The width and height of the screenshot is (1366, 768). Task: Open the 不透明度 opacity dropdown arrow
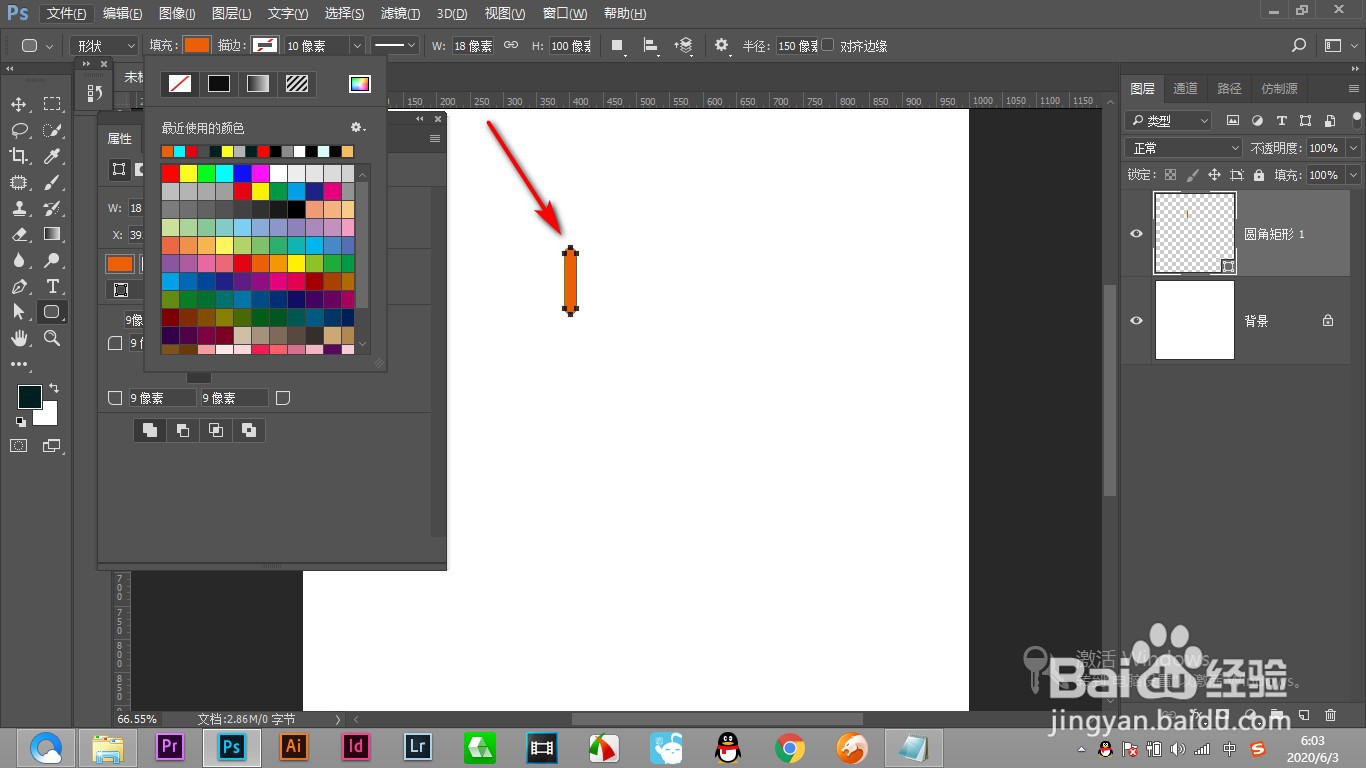1353,148
